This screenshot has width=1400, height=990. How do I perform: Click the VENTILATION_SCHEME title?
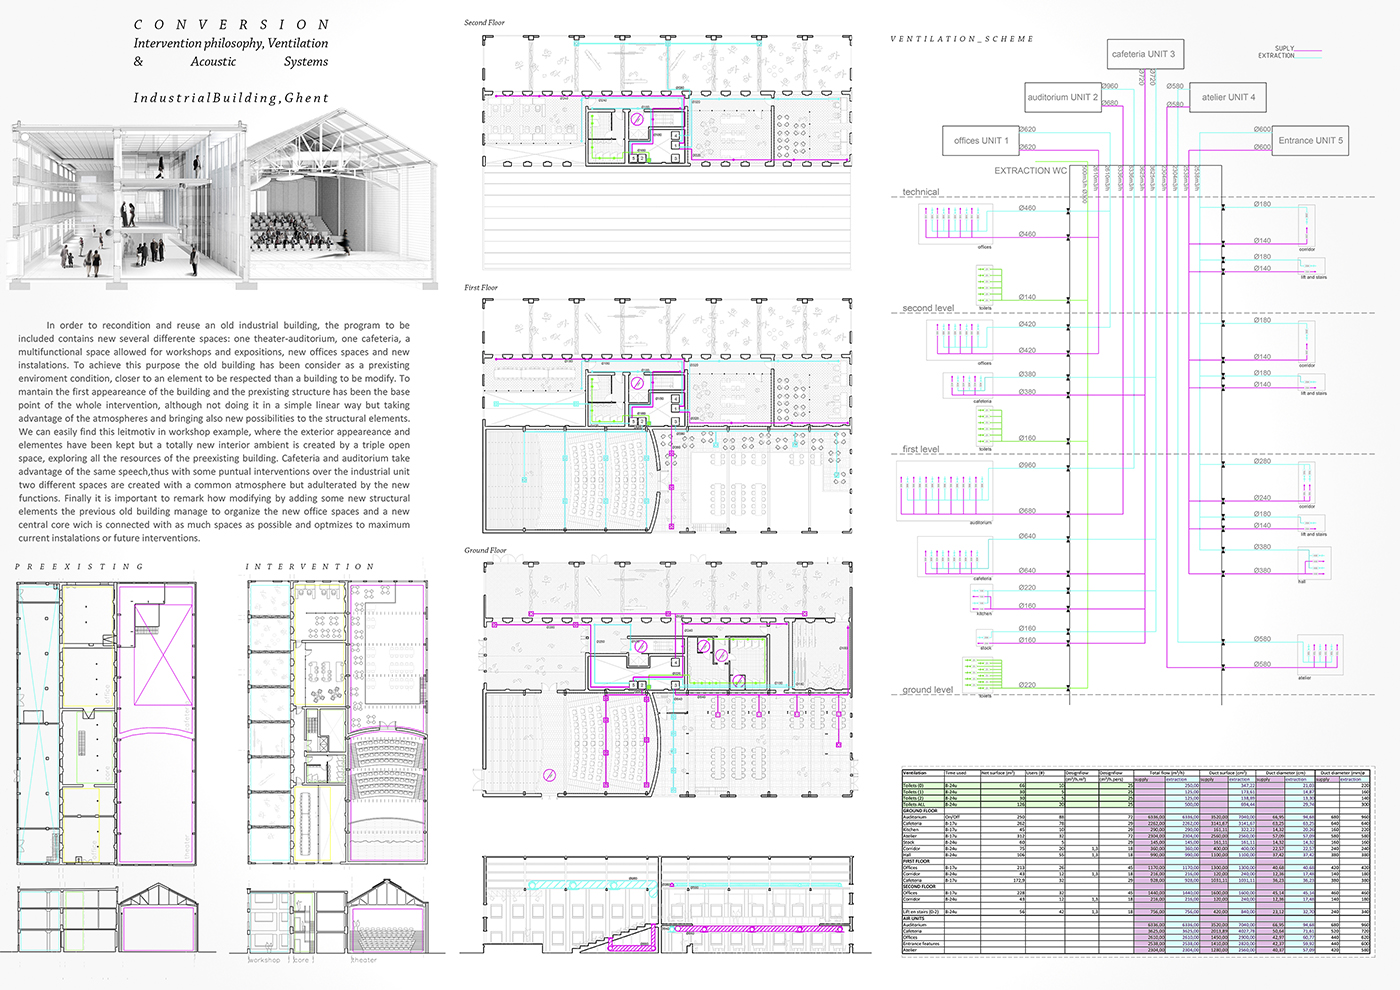(x=961, y=39)
